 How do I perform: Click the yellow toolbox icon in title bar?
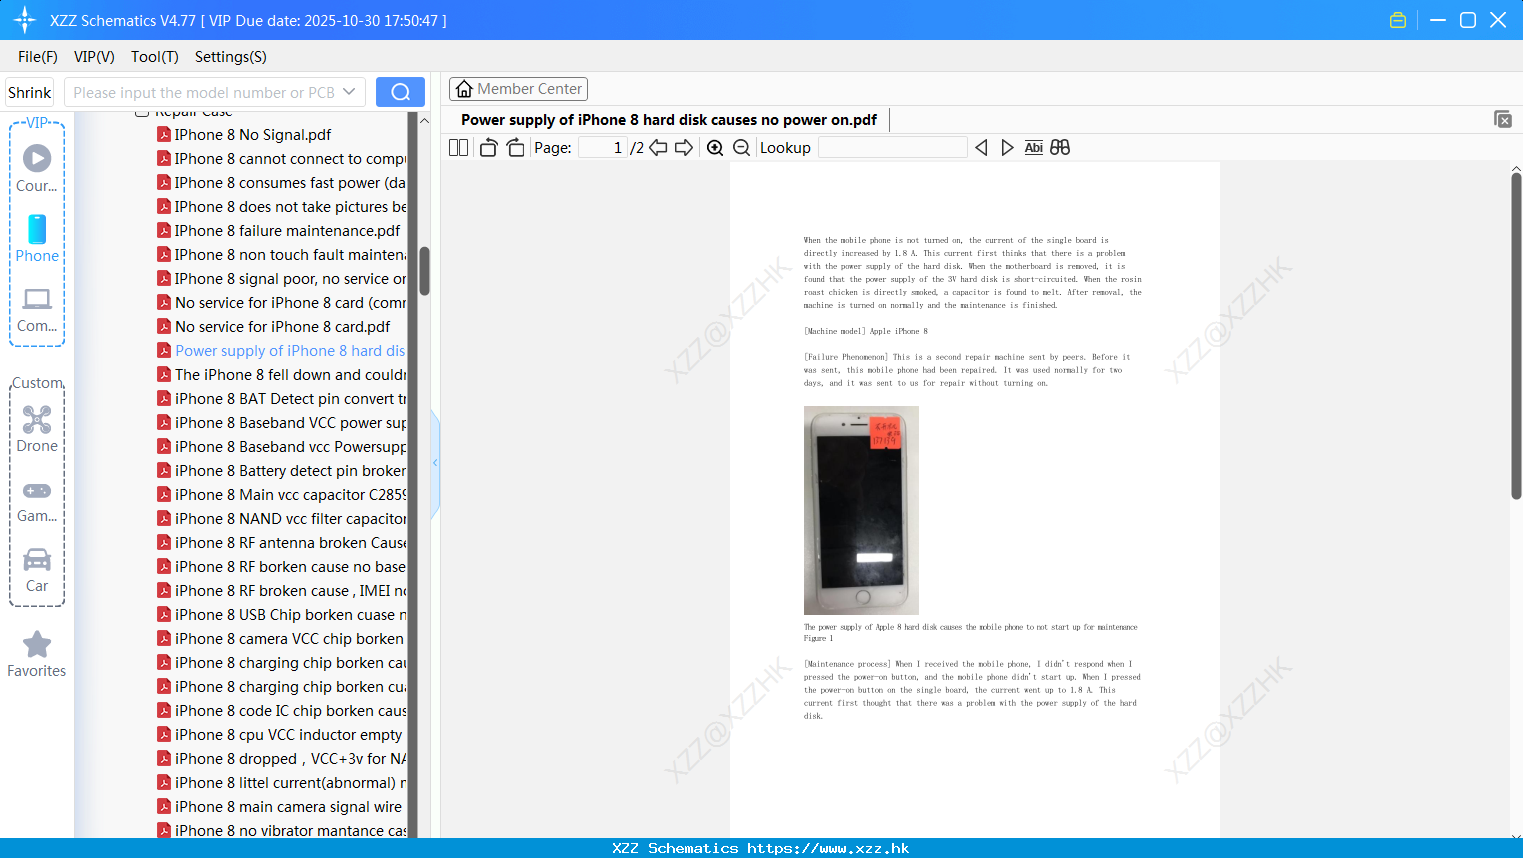click(1398, 20)
